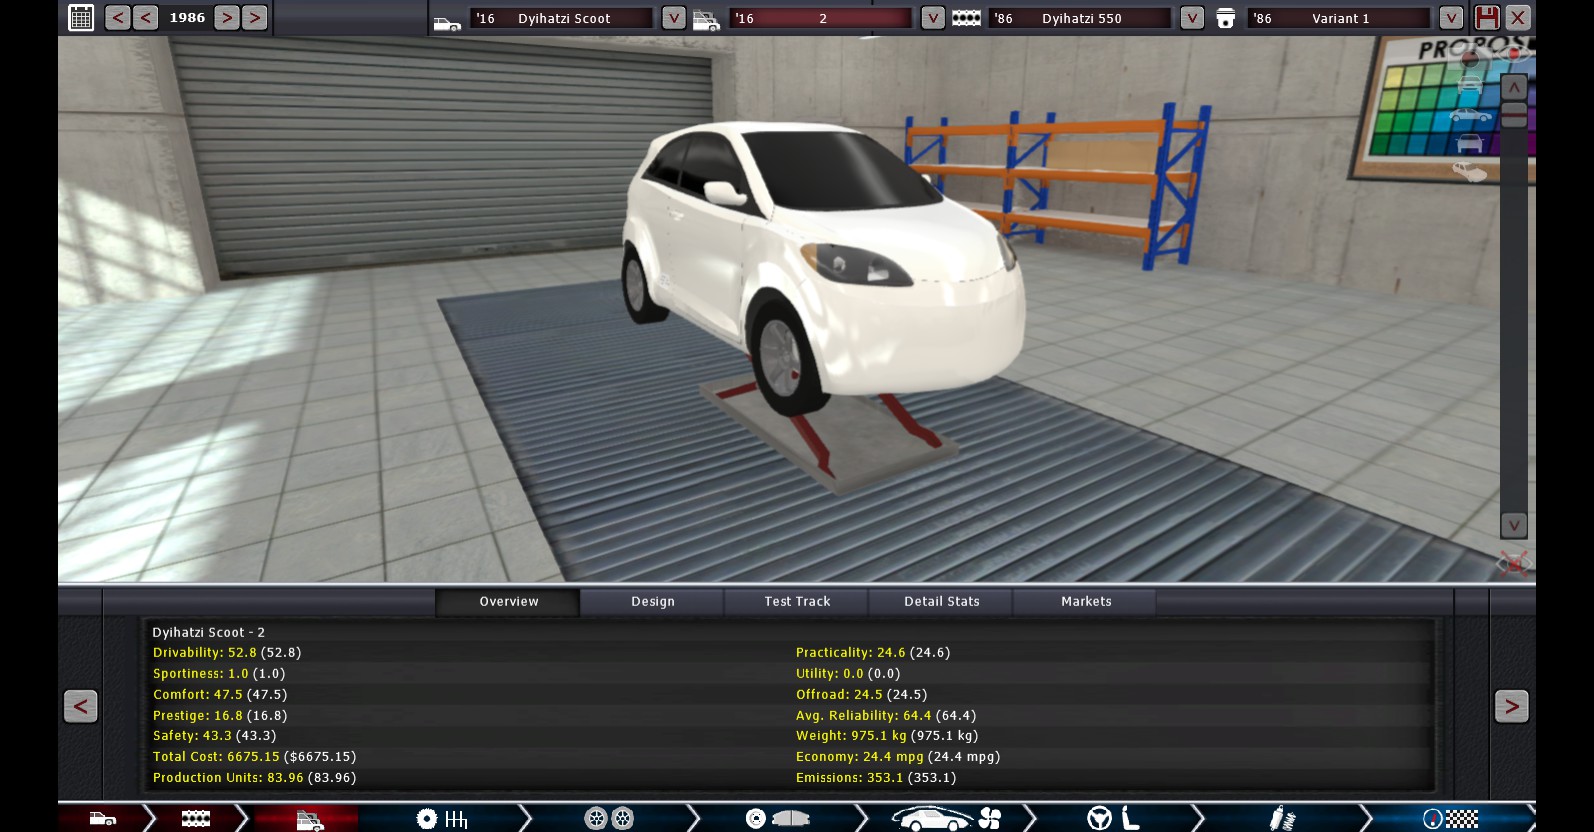Viewport: 1594px width, 832px height.
Task: Open the Design tab
Action: click(x=652, y=601)
